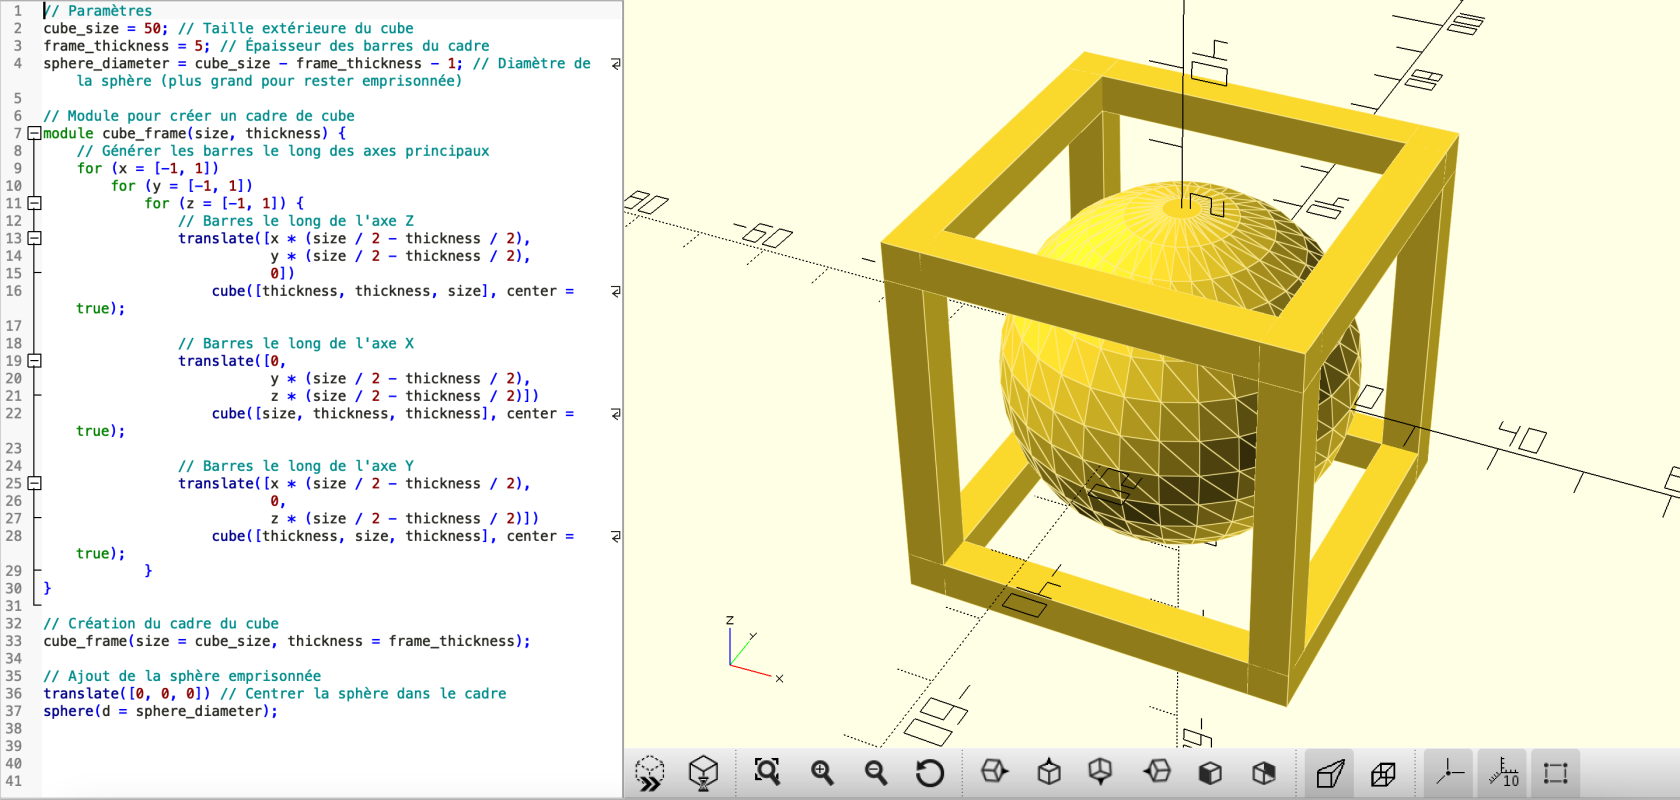Toggle Show Scale Markers on axes
This screenshot has width=1680, height=800.
(1503, 773)
